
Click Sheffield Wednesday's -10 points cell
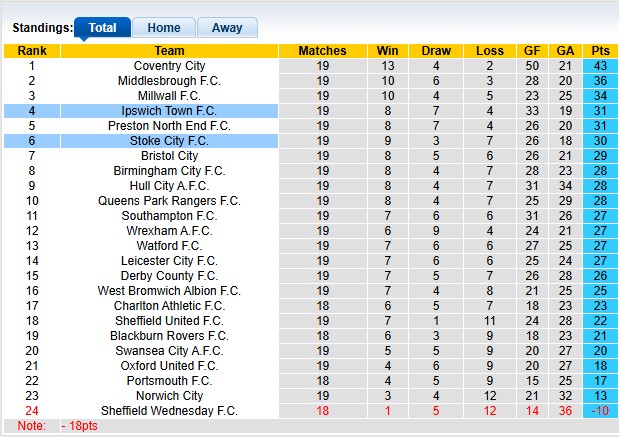(600, 411)
